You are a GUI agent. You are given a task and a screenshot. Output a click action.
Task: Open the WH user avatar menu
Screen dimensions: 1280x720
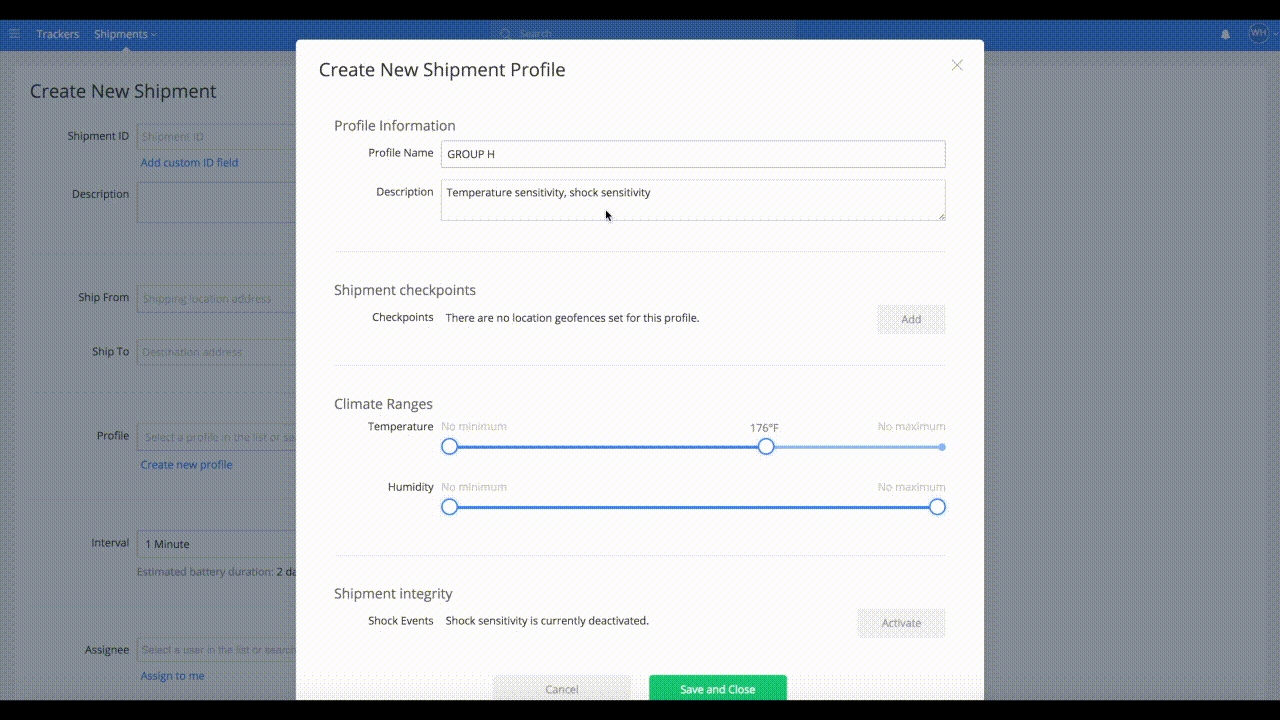[1257, 34]
